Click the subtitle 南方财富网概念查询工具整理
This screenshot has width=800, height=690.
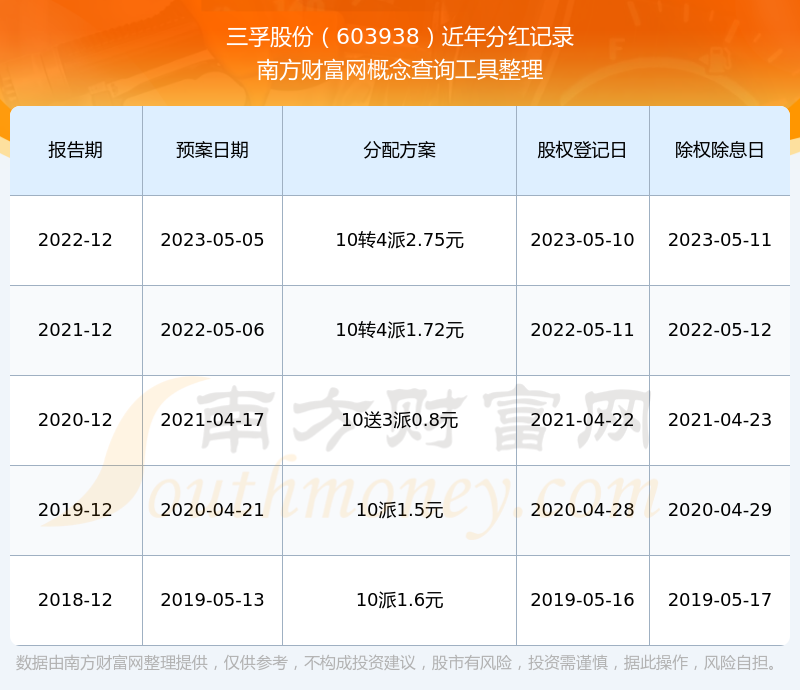400,70
